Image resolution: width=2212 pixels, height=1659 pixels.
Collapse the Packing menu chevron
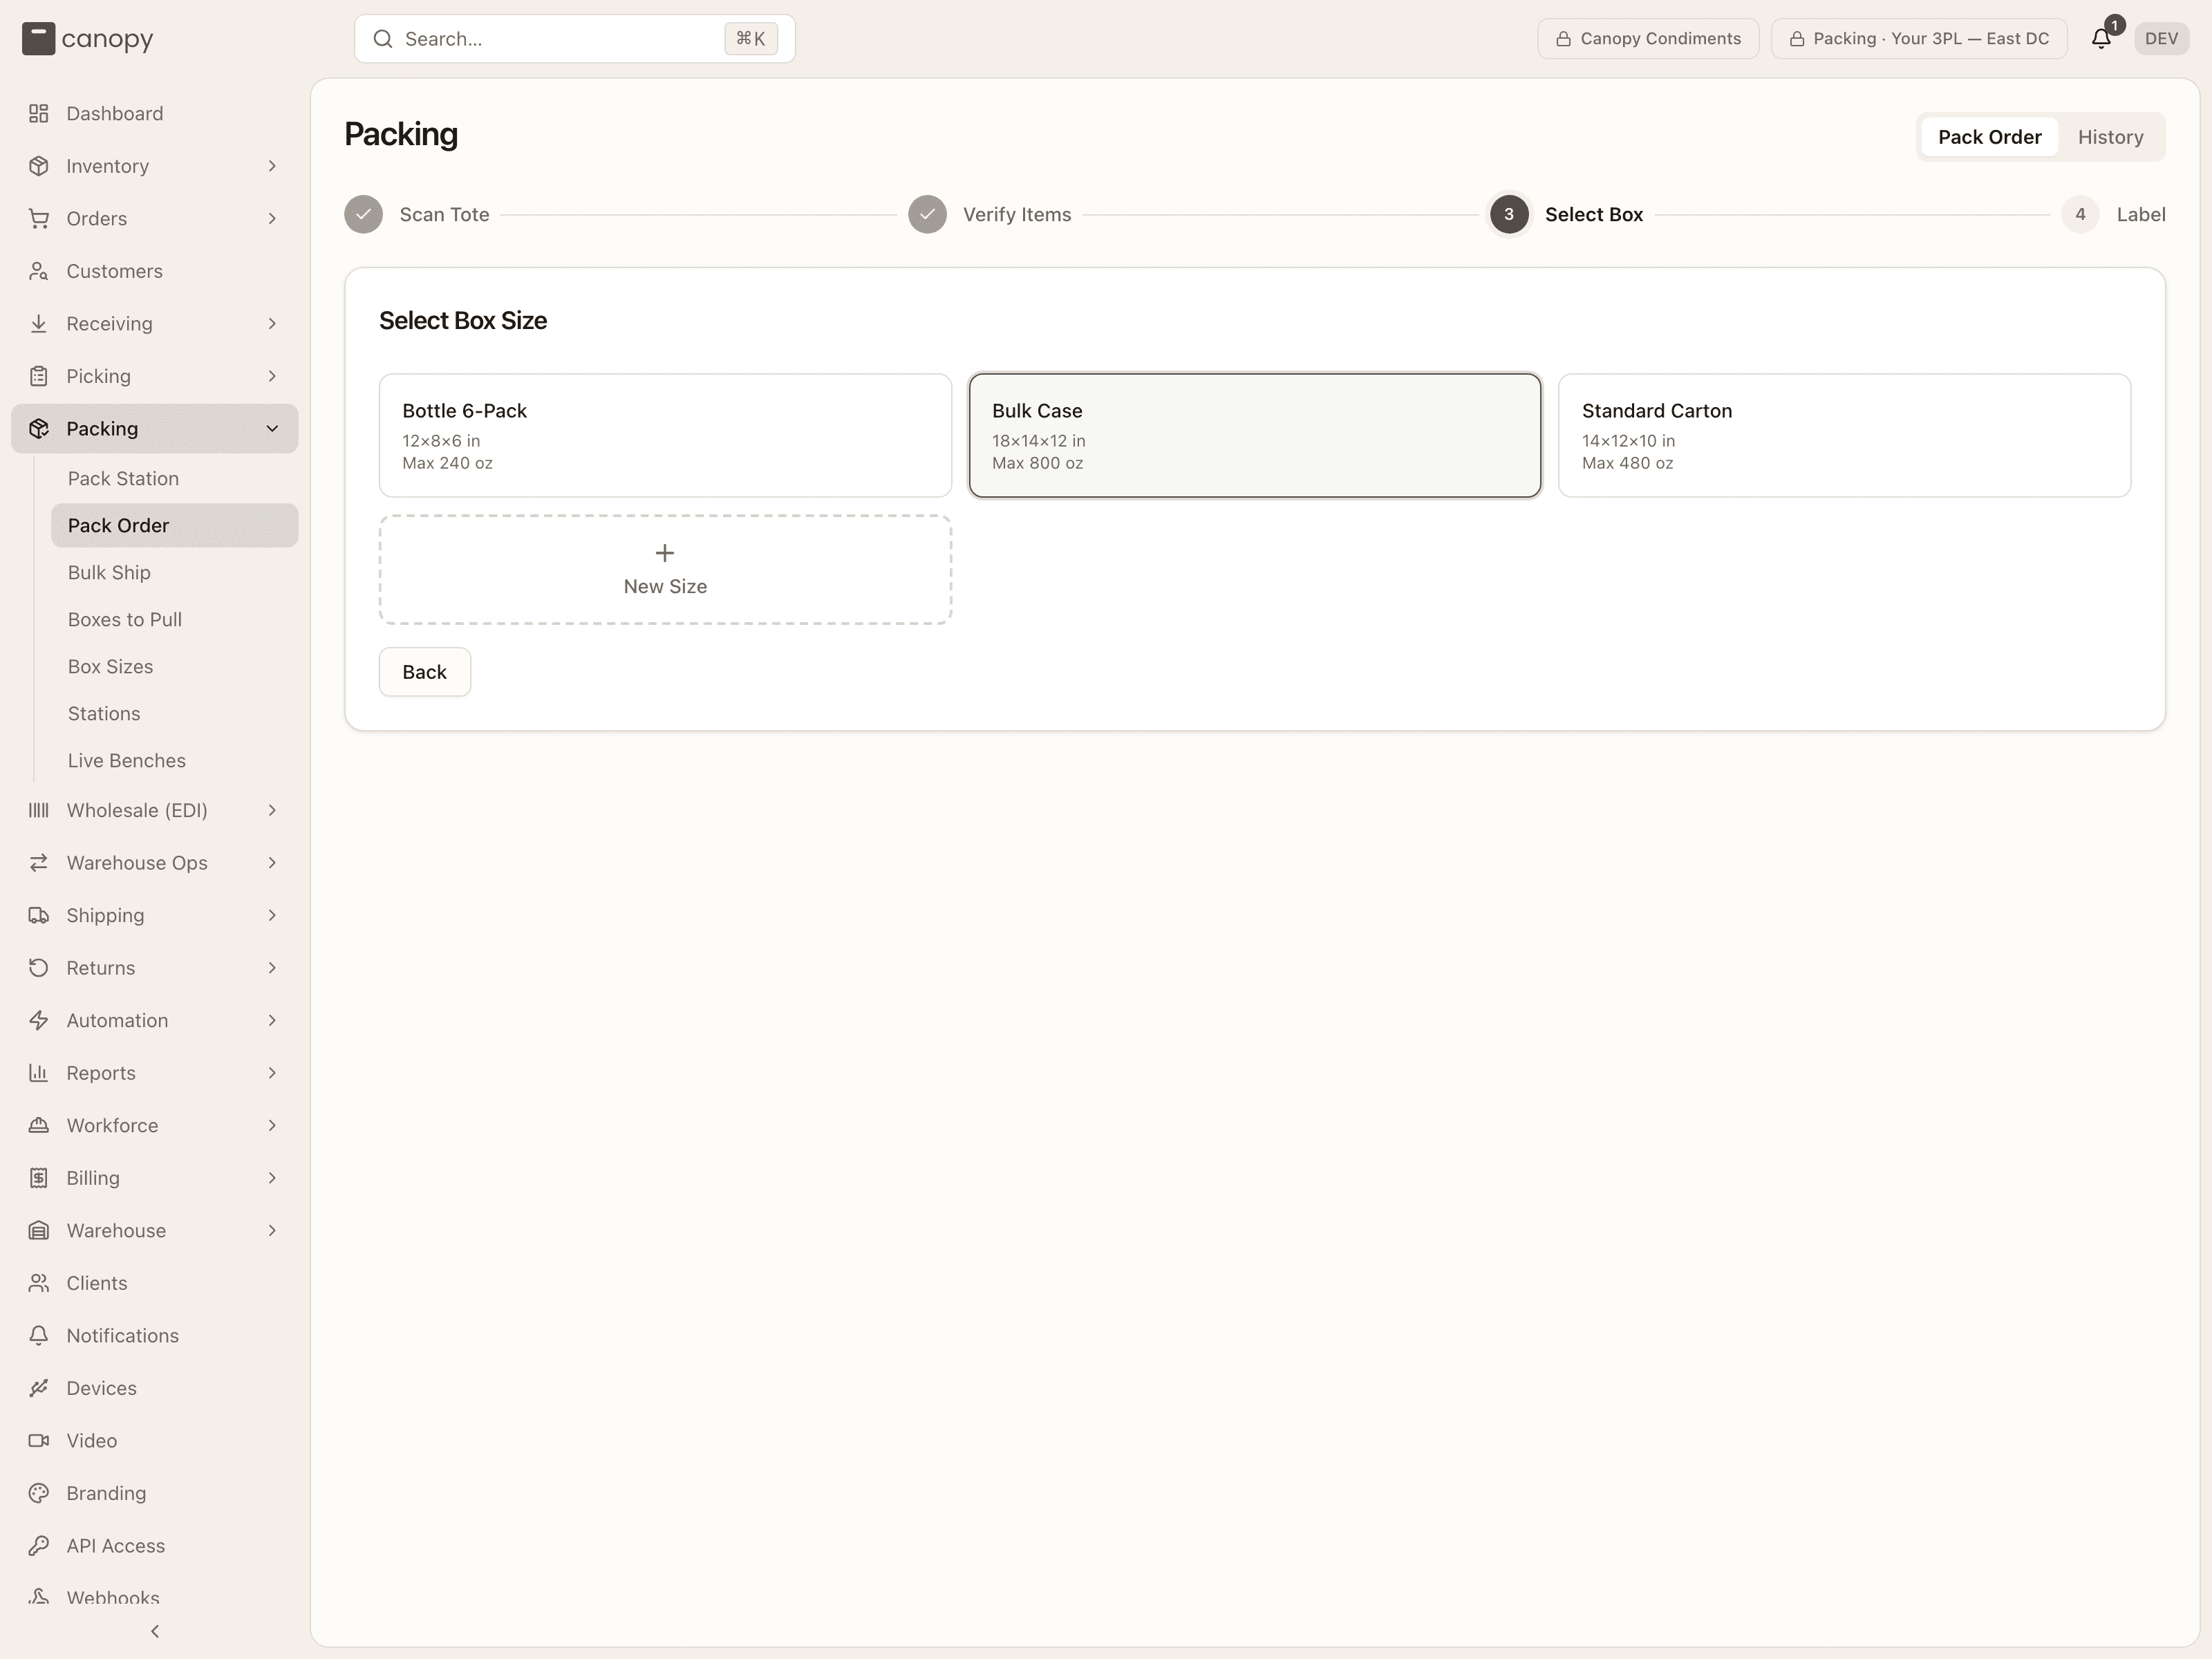[272, 428]
